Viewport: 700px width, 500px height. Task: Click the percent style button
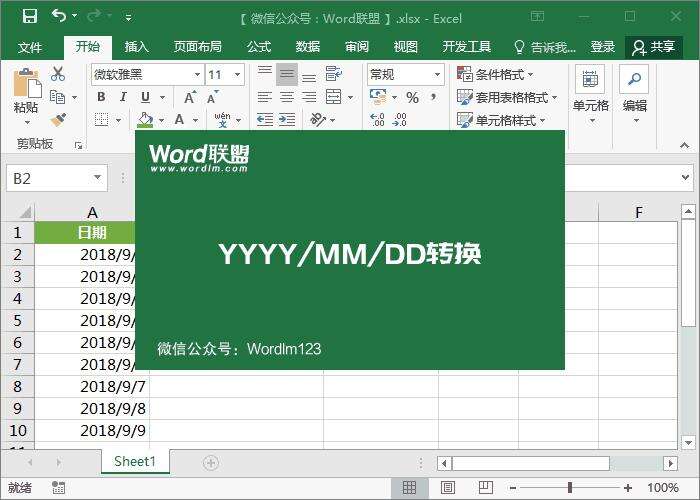412,97
